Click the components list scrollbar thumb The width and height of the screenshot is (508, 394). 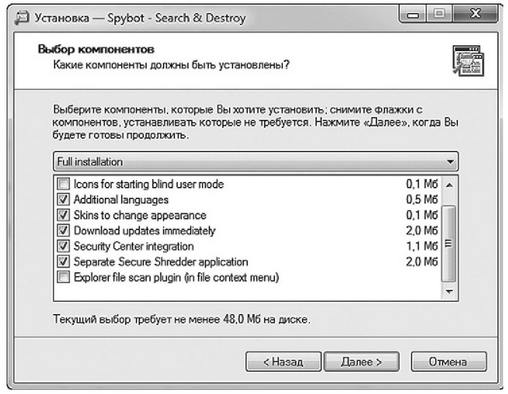449,243
